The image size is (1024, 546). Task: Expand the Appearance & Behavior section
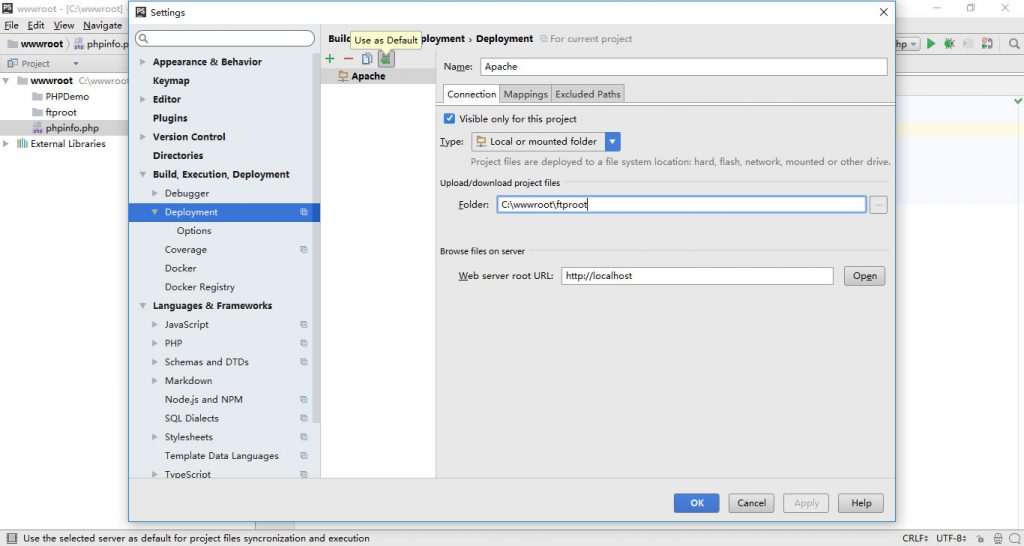[142, 61]
